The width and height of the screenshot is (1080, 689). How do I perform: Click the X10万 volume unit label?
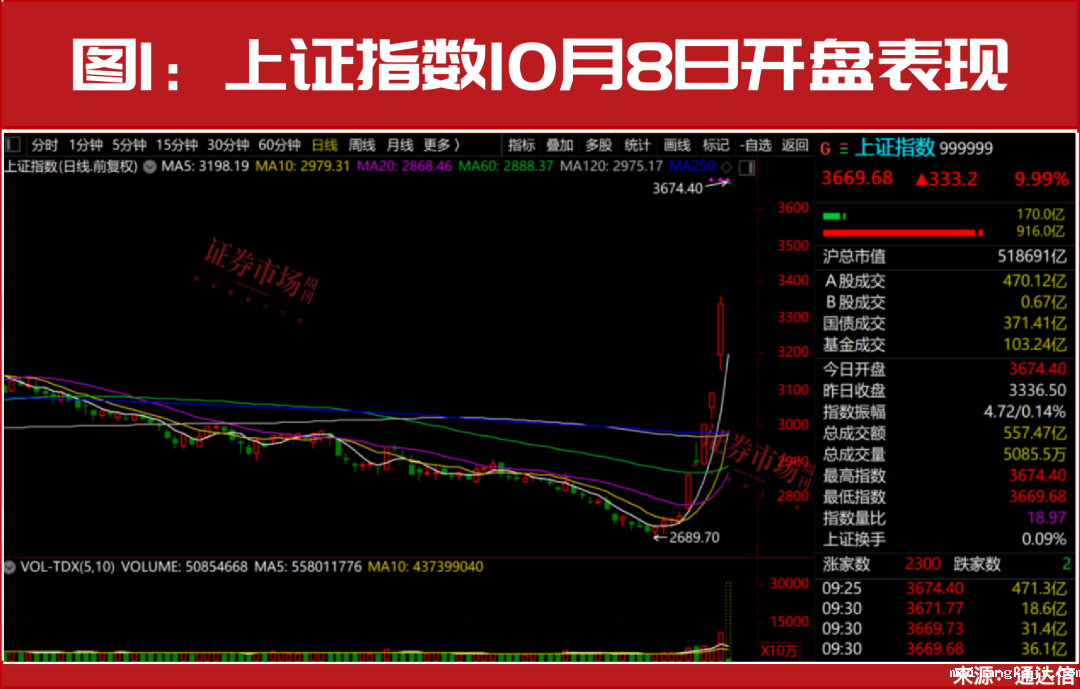pyautogui.click(x=780, y=650)
